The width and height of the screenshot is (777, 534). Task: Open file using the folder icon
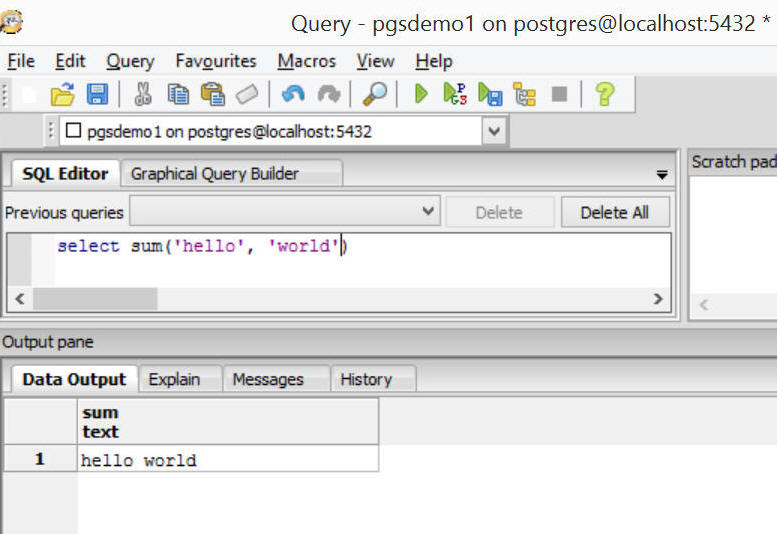63,94
